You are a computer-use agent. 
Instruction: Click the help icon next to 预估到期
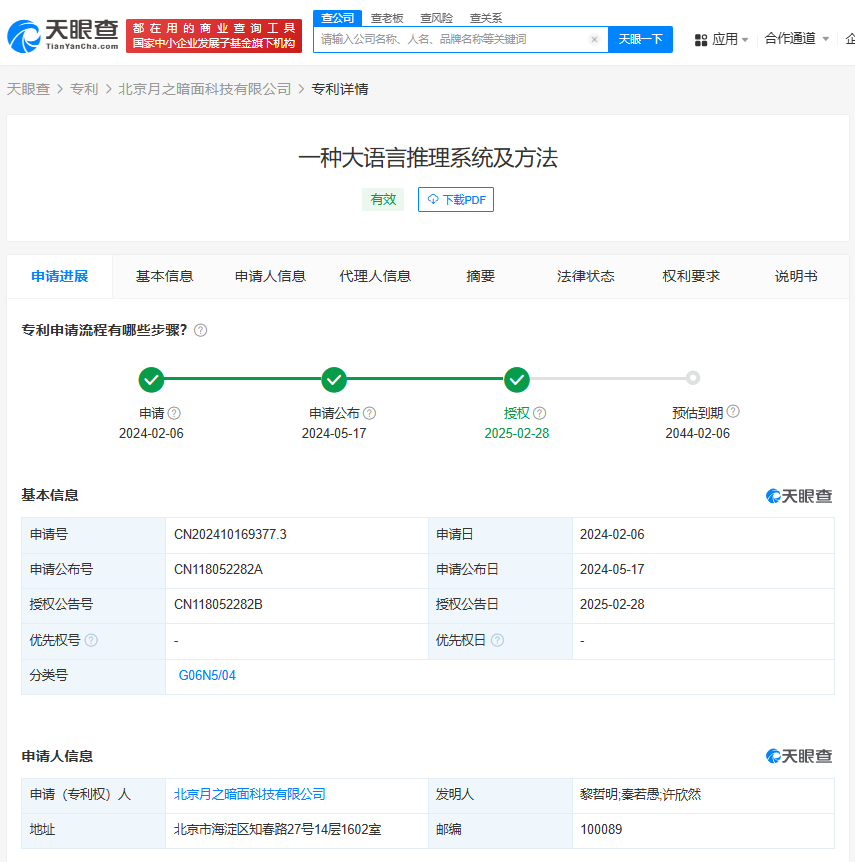click(733, 412)
